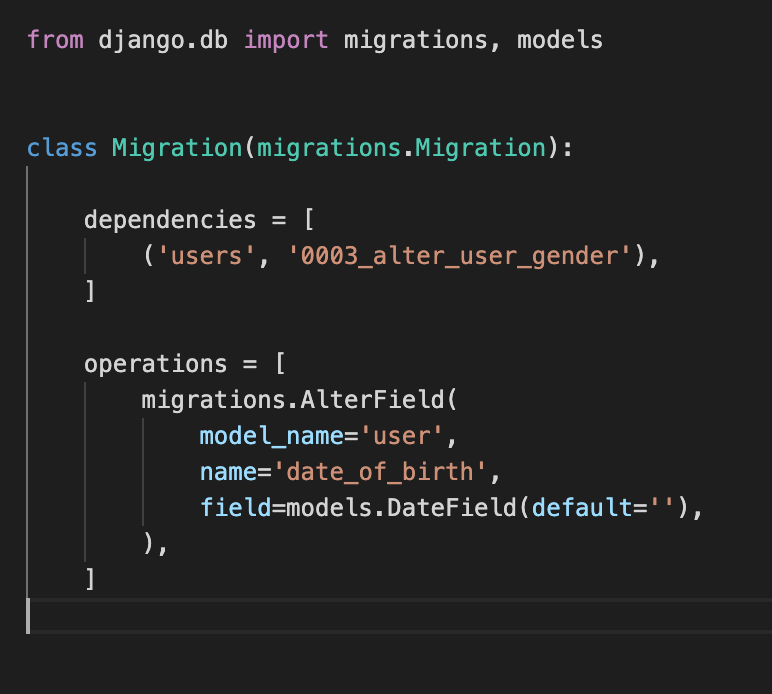Click the 'dependencies' variable name
772x694 pixels.
tap(170, 220)
